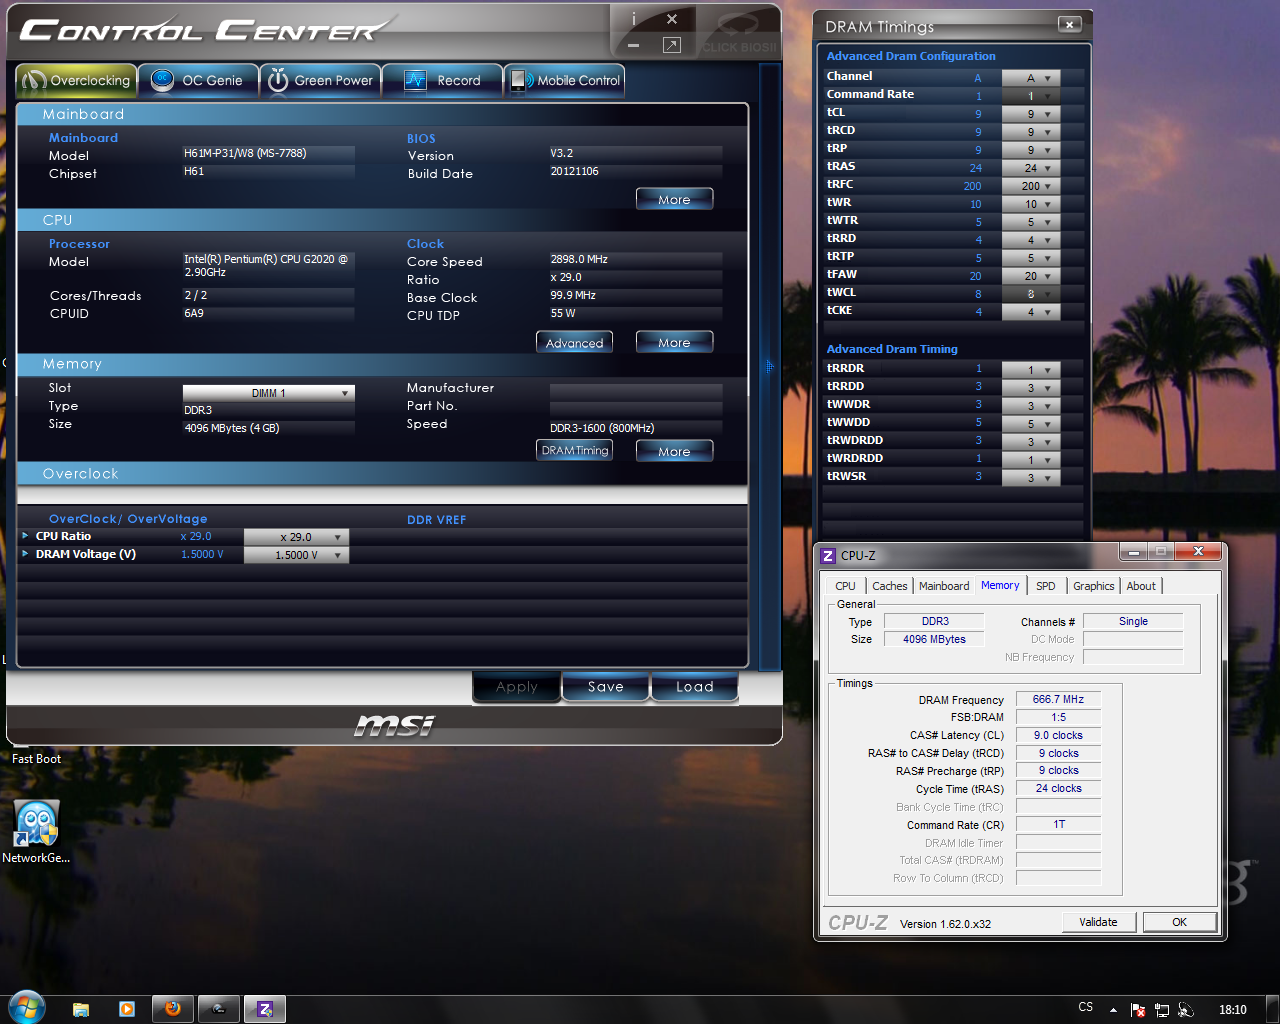Open the Windows Start orb
This screenshot has height=1024, width=1280.
pos(27,1008)
